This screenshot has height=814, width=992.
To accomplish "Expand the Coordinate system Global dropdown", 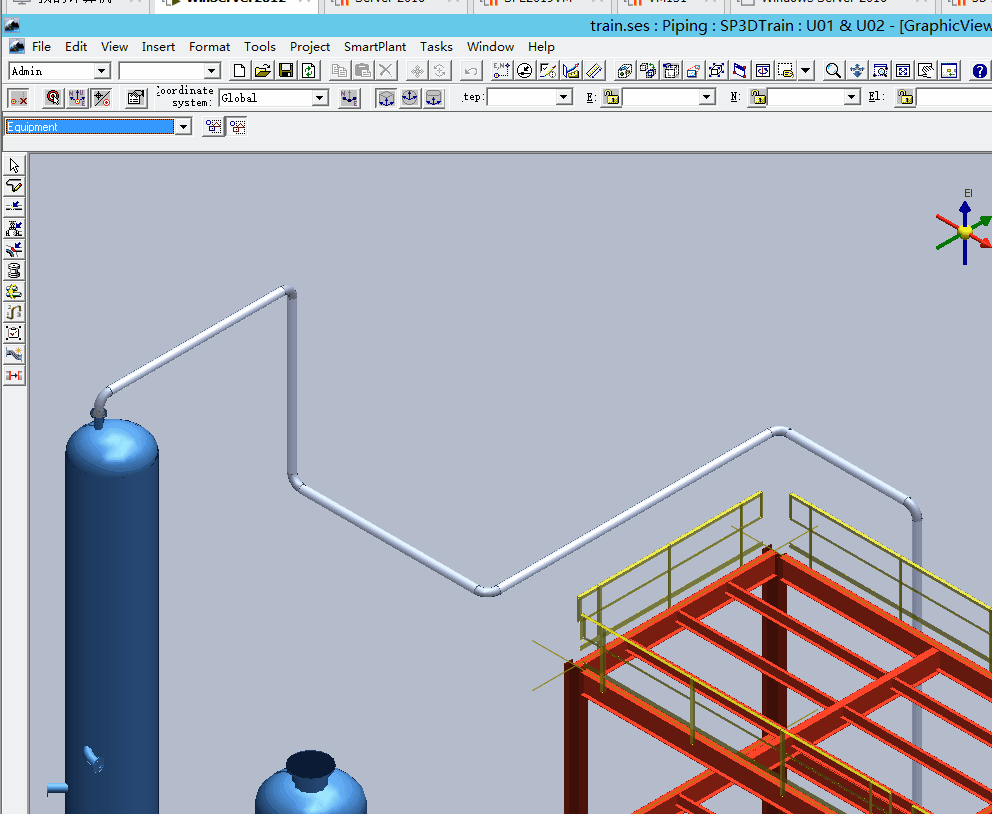I will coord(319,98).
